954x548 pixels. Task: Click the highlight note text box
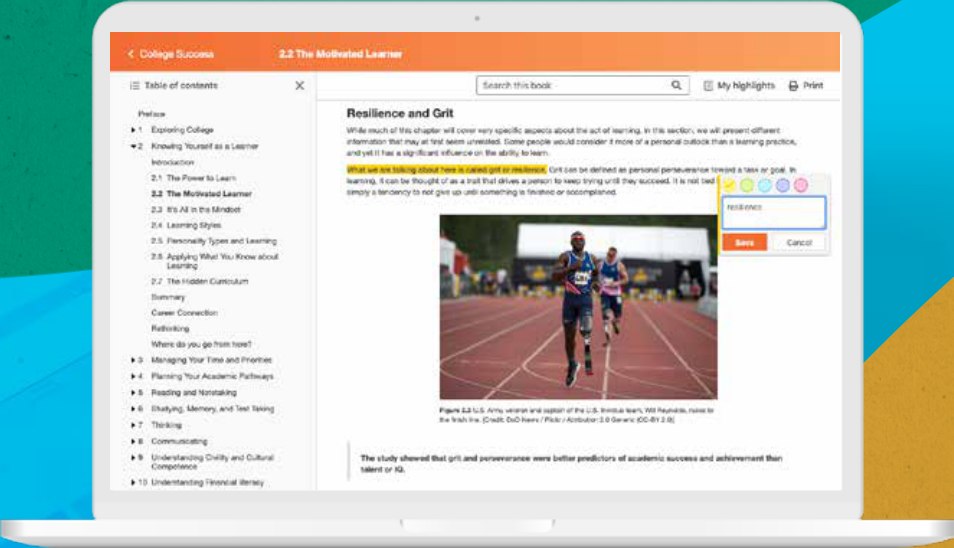pos(773,212)
